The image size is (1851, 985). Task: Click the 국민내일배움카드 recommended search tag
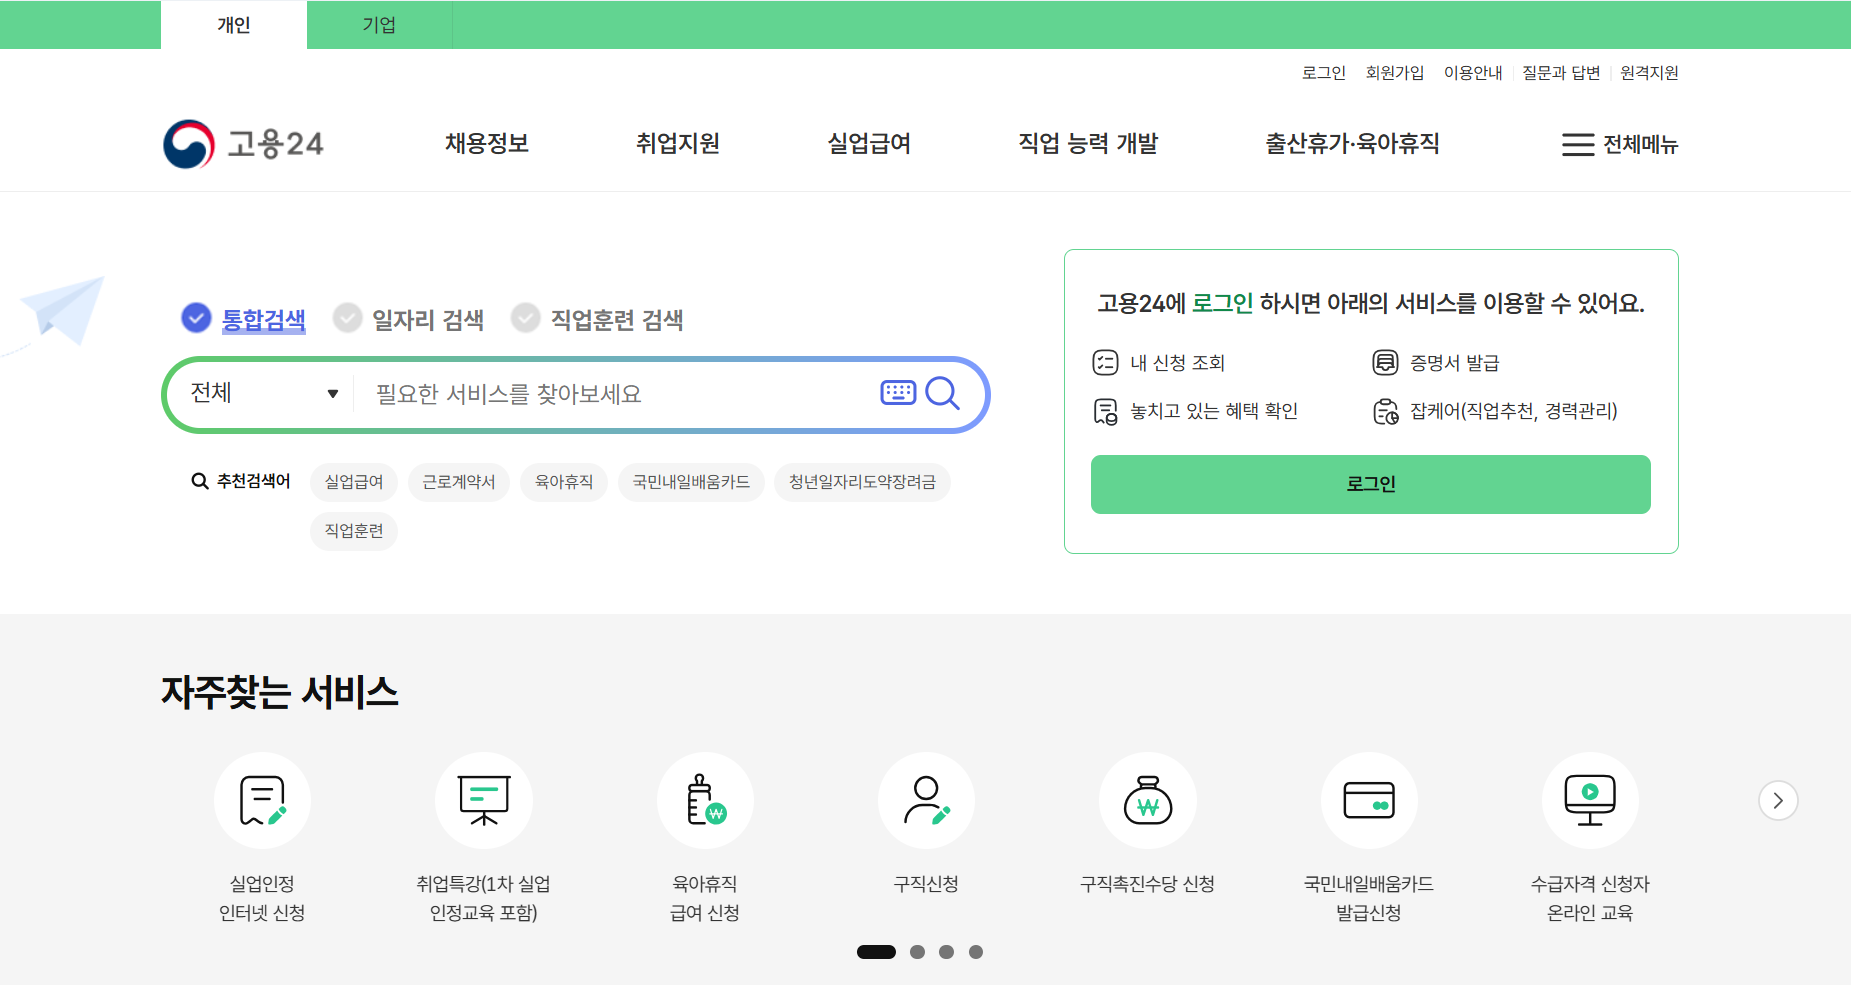tap(691, 482)
